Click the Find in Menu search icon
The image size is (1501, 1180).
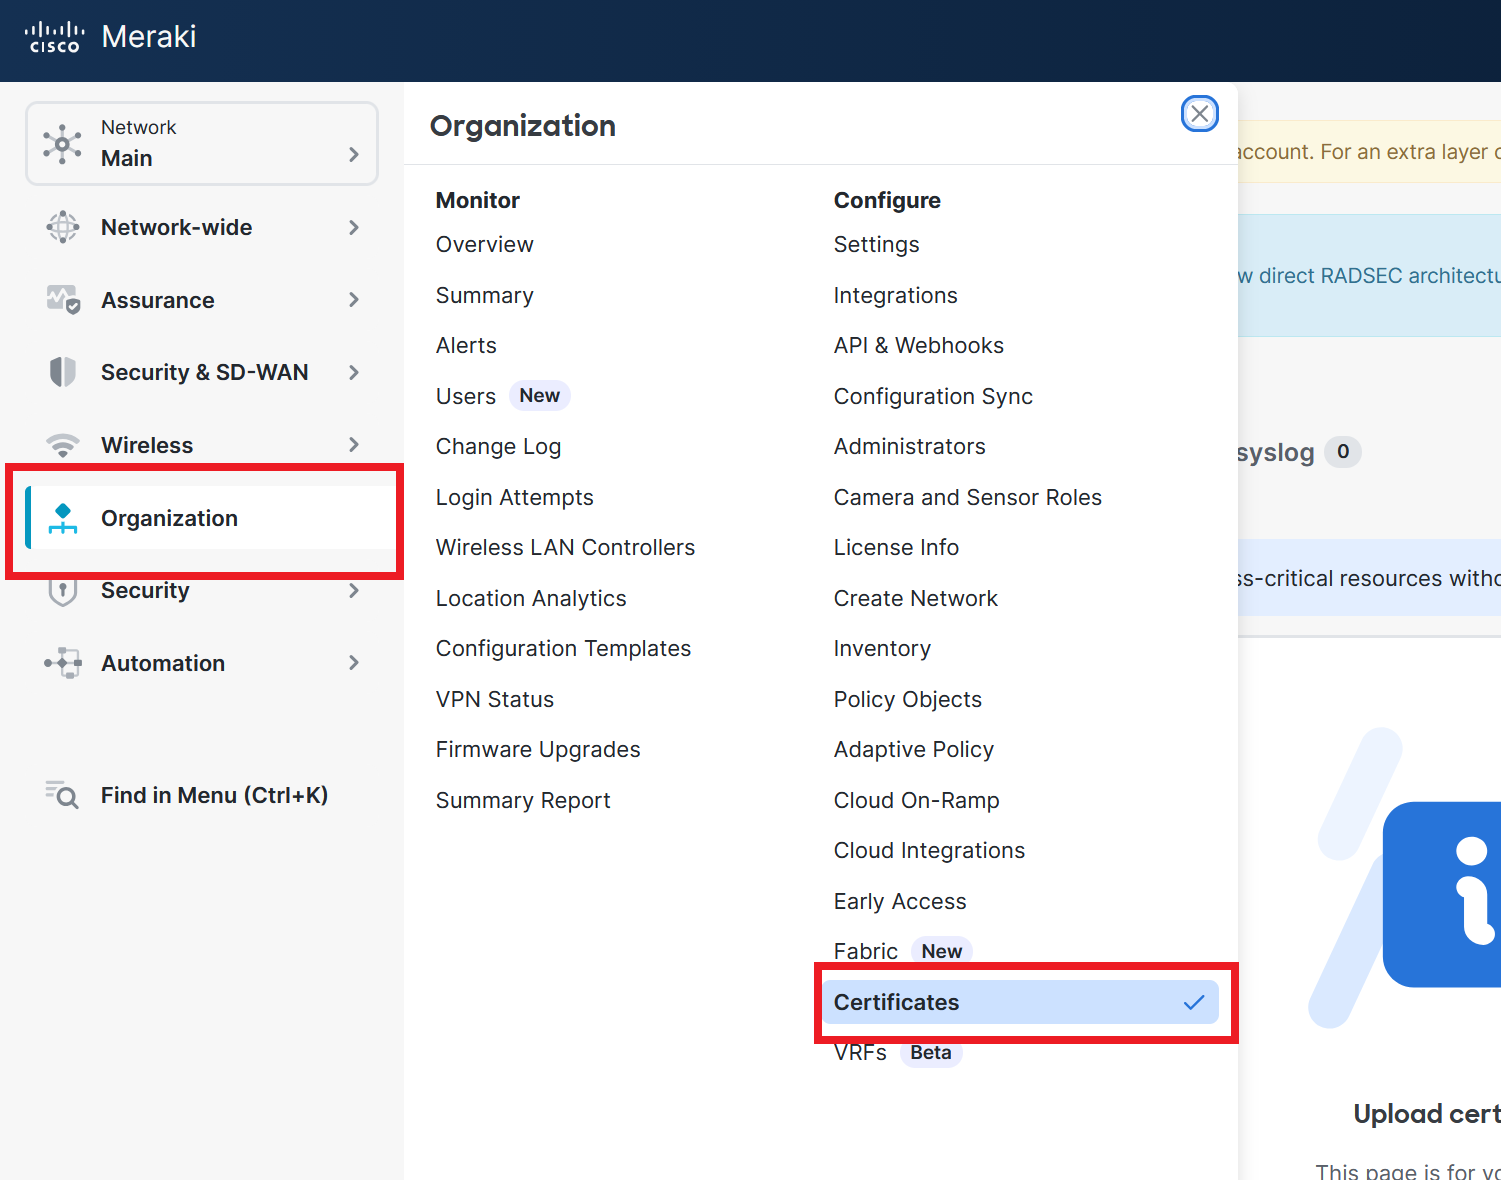(x=62, y=795)
